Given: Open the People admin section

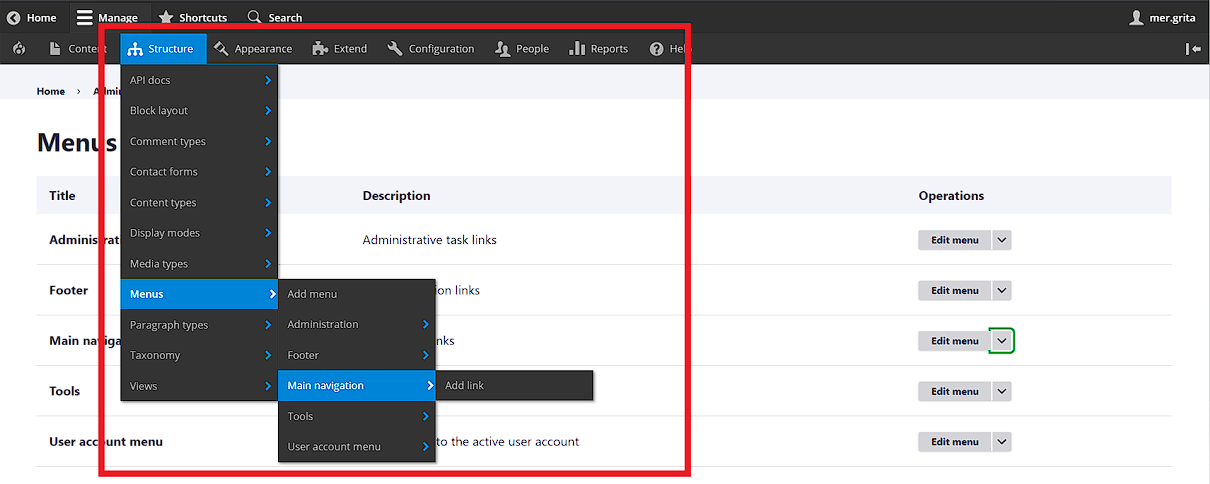Looking at the screenshot, I should [522, 48].
